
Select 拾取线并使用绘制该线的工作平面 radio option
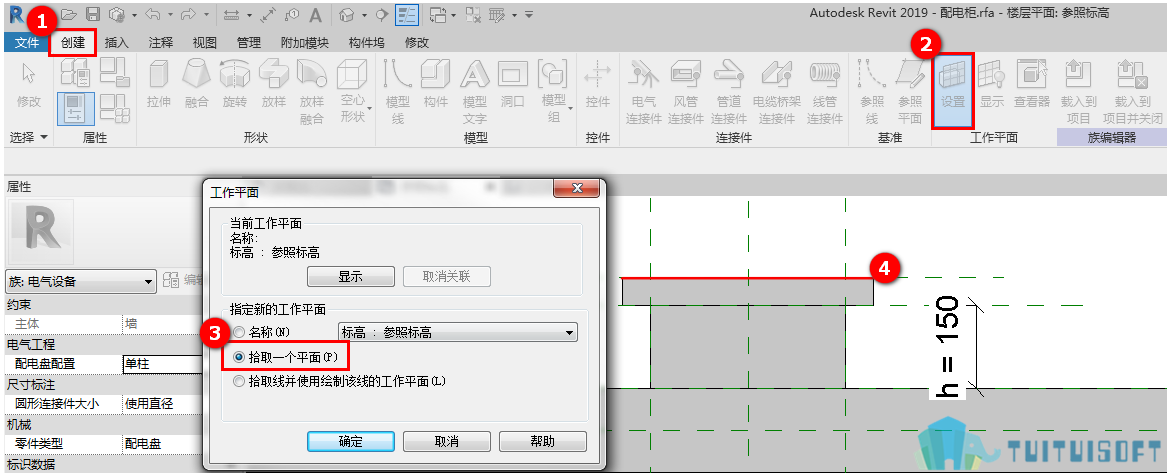tap(239, 381)
